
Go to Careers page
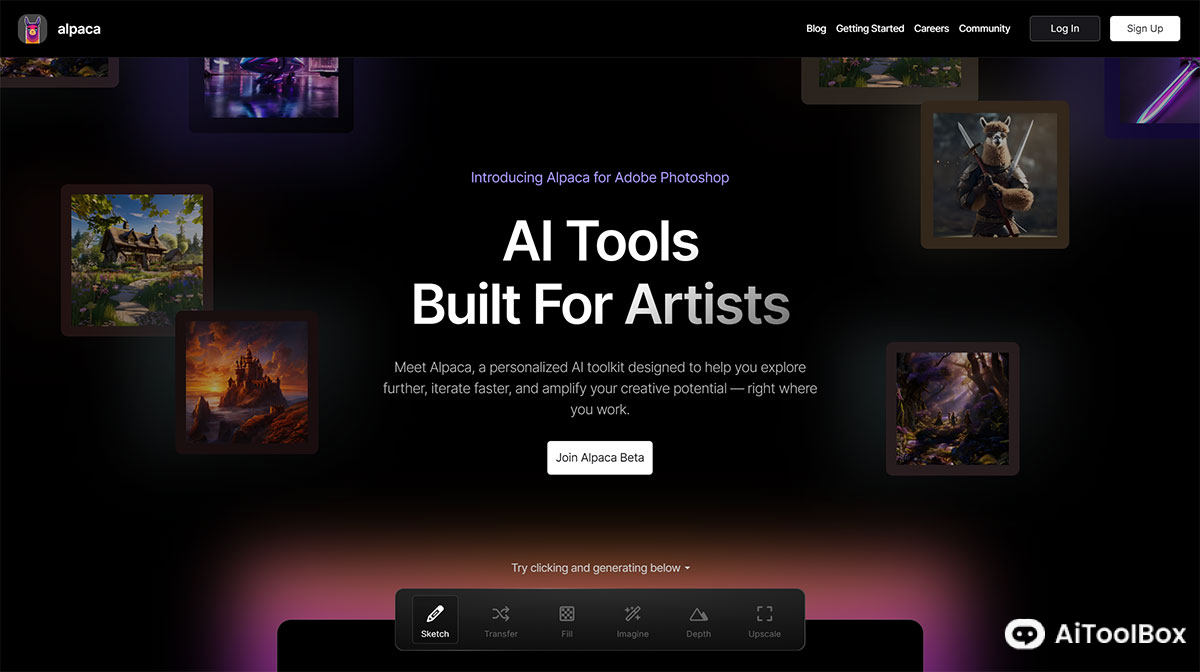(x=931, y=29)
